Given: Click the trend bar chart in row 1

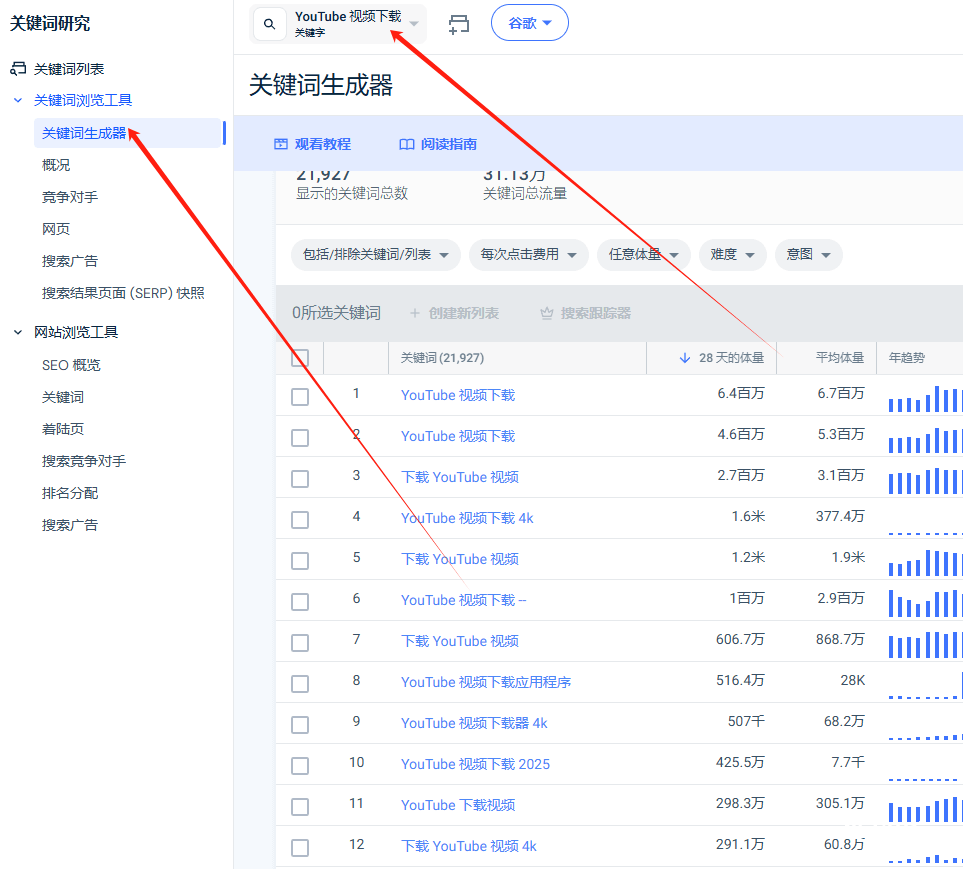Looking at the screenshot, I should pyautogui.click(x=924, y=398).
